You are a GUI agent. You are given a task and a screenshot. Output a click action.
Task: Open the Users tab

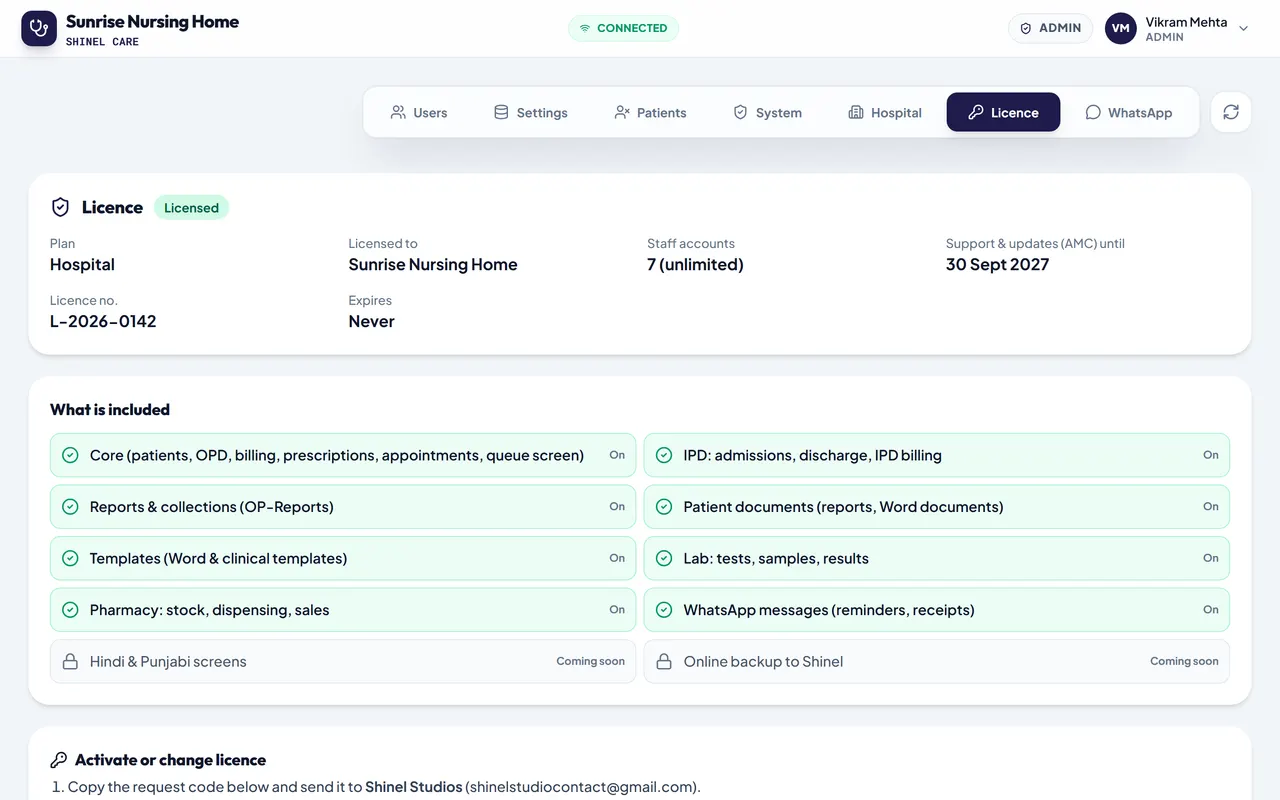419,112
